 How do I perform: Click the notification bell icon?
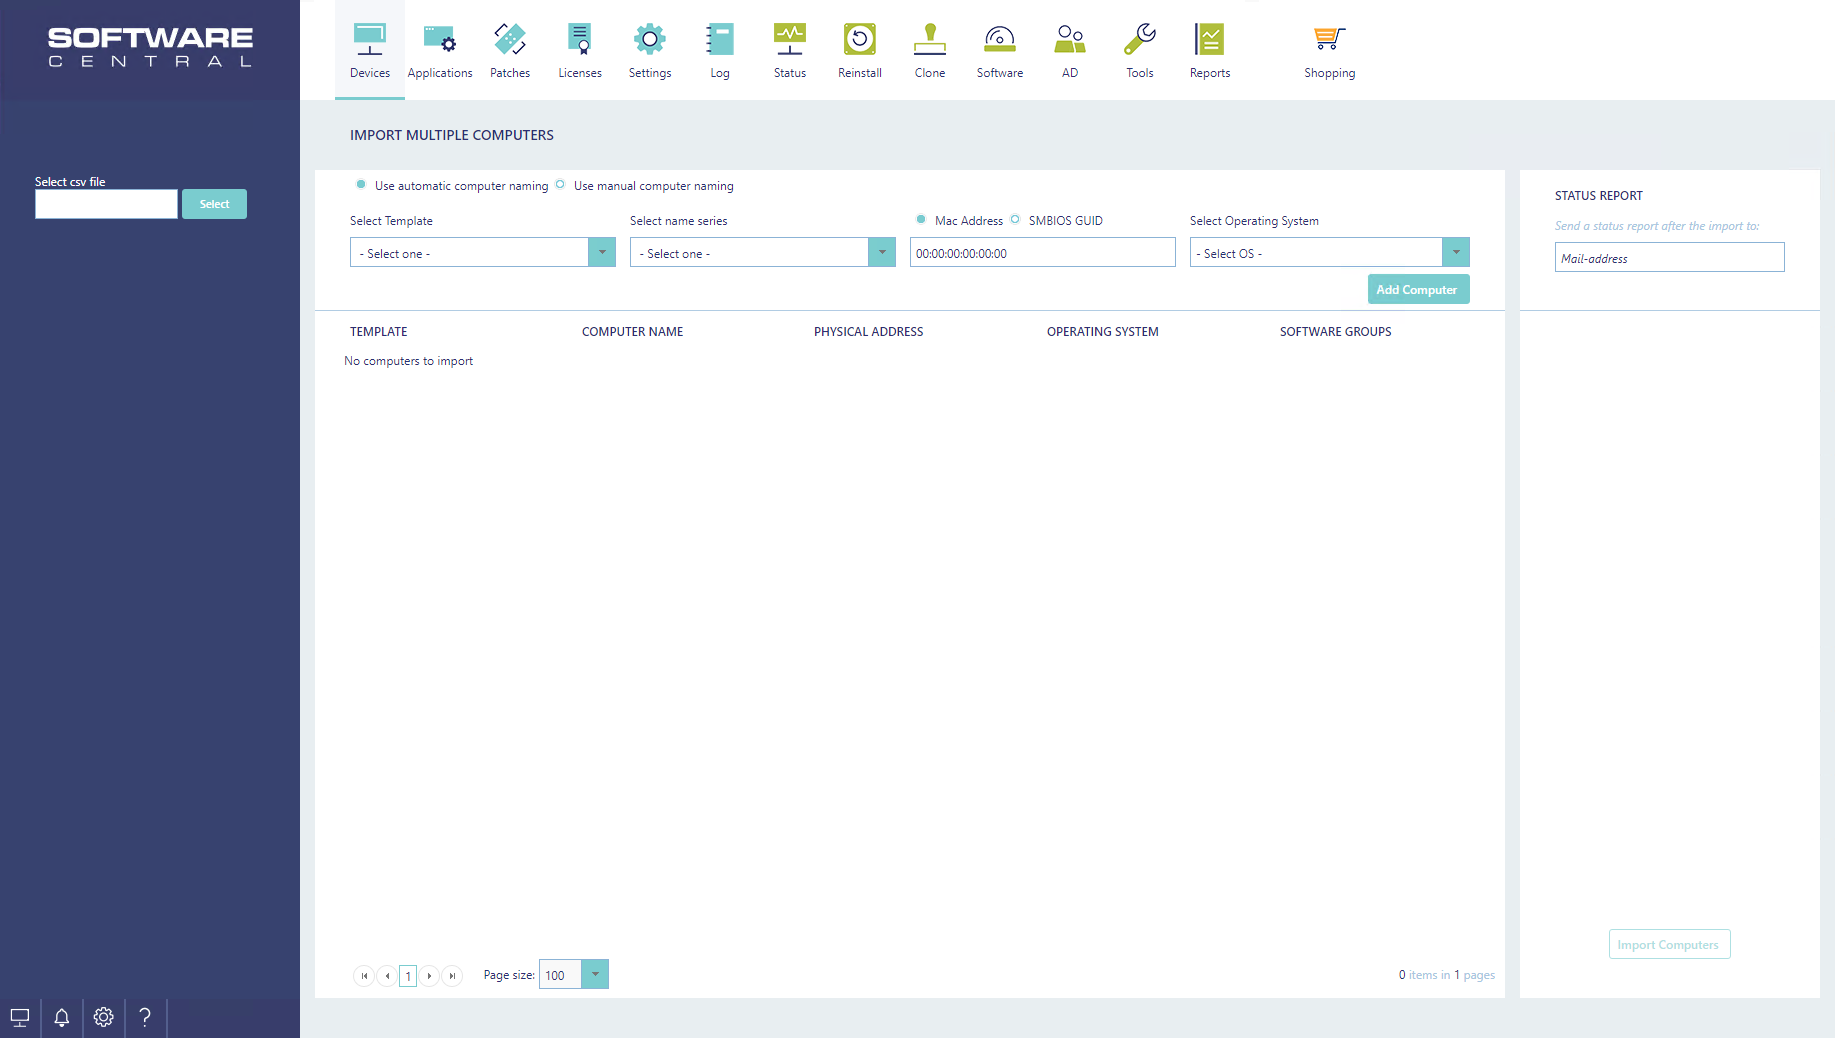coord(62,1018)
